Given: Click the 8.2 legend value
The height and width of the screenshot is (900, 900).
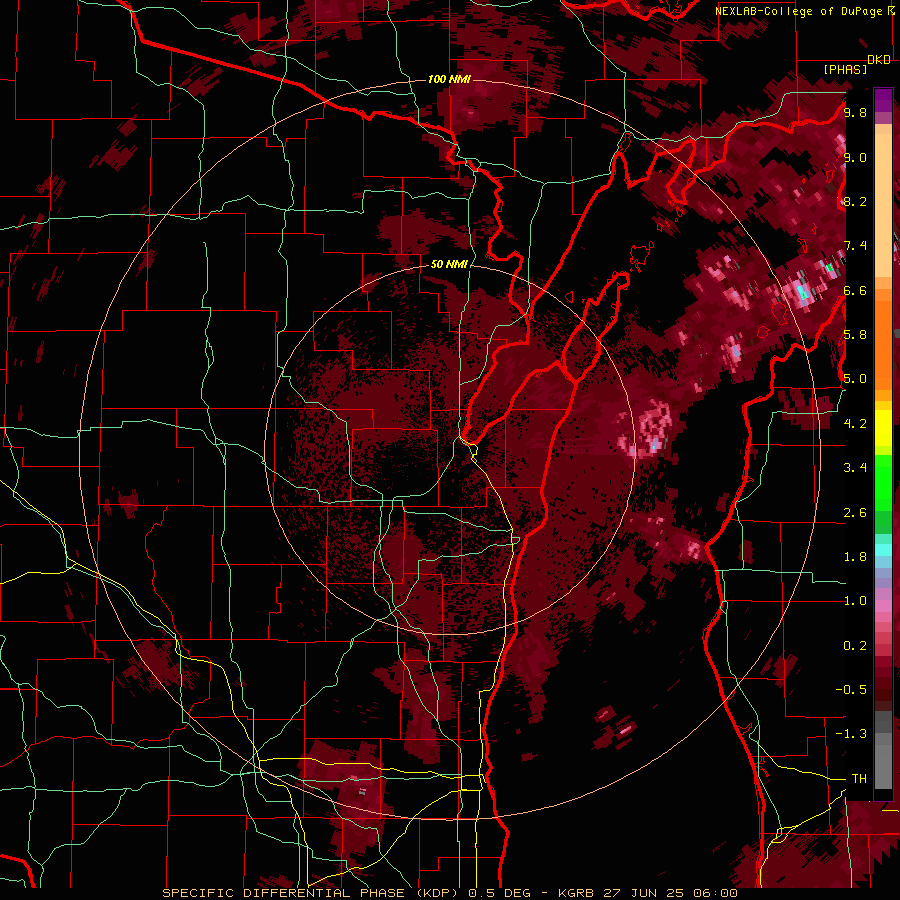Looking at the screenshot, I should (855, 201).
